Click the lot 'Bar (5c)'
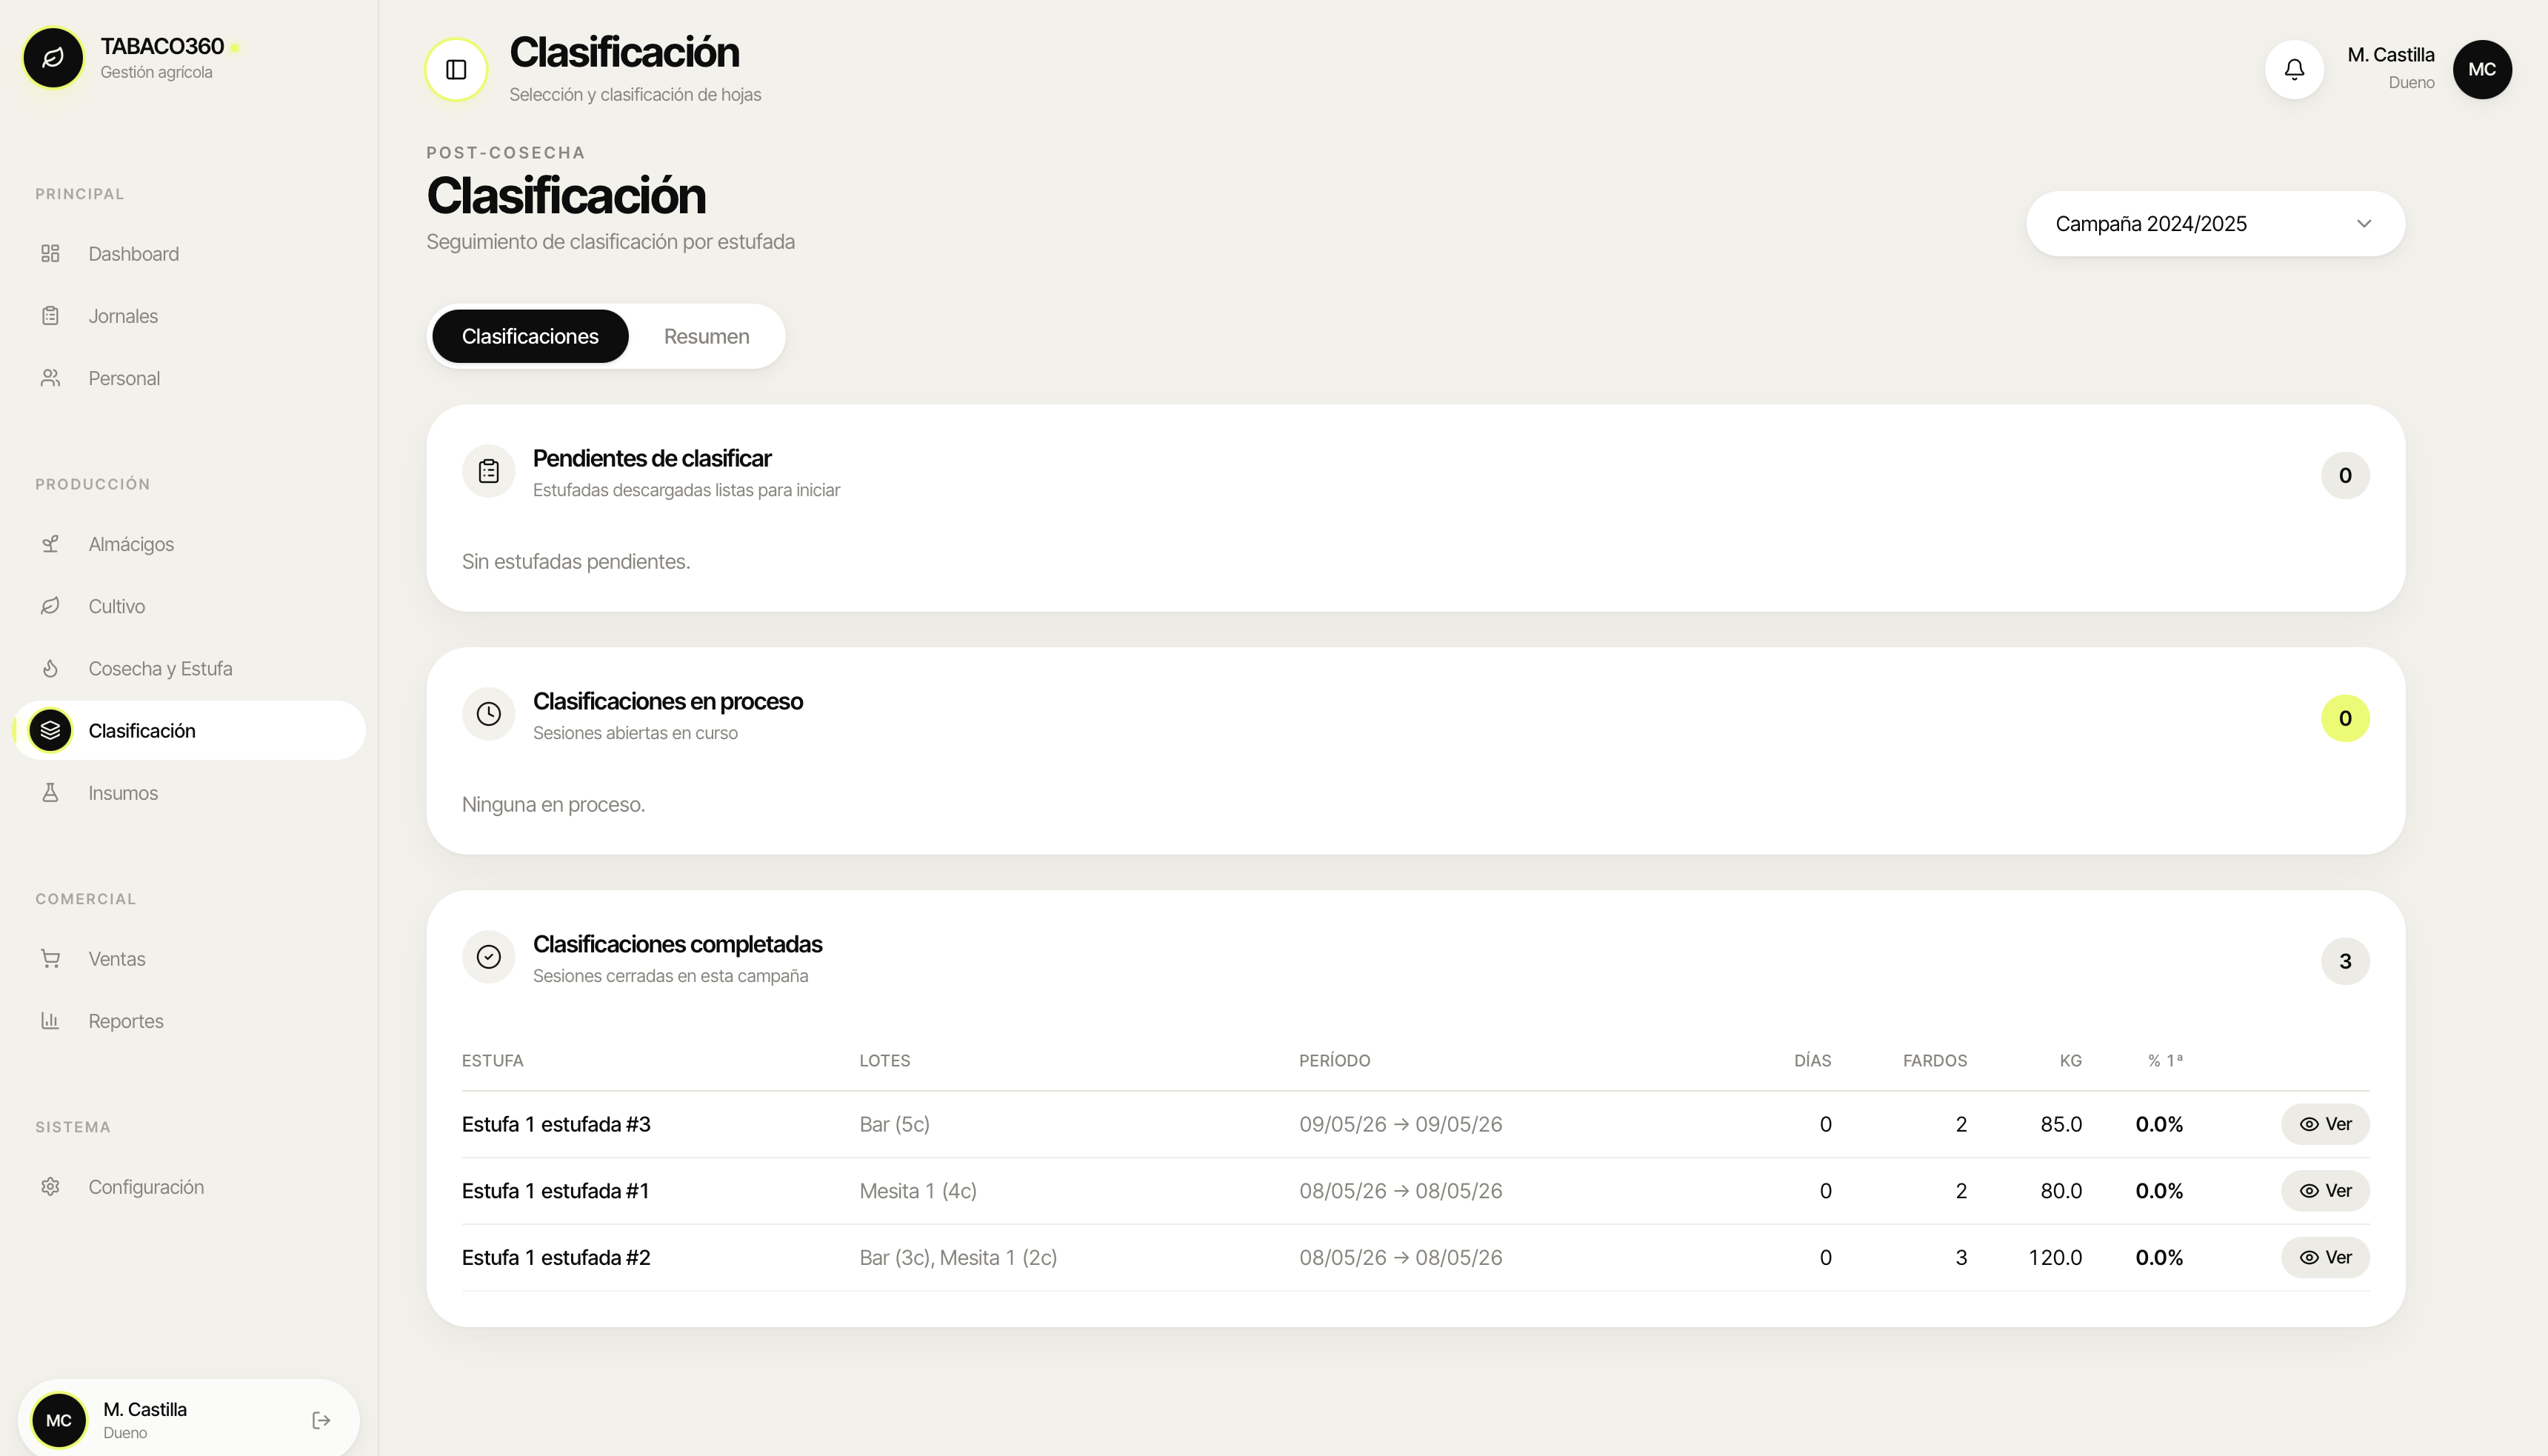The image size is (2548, 1456). pyautogui.click(x=894, y=1124)
